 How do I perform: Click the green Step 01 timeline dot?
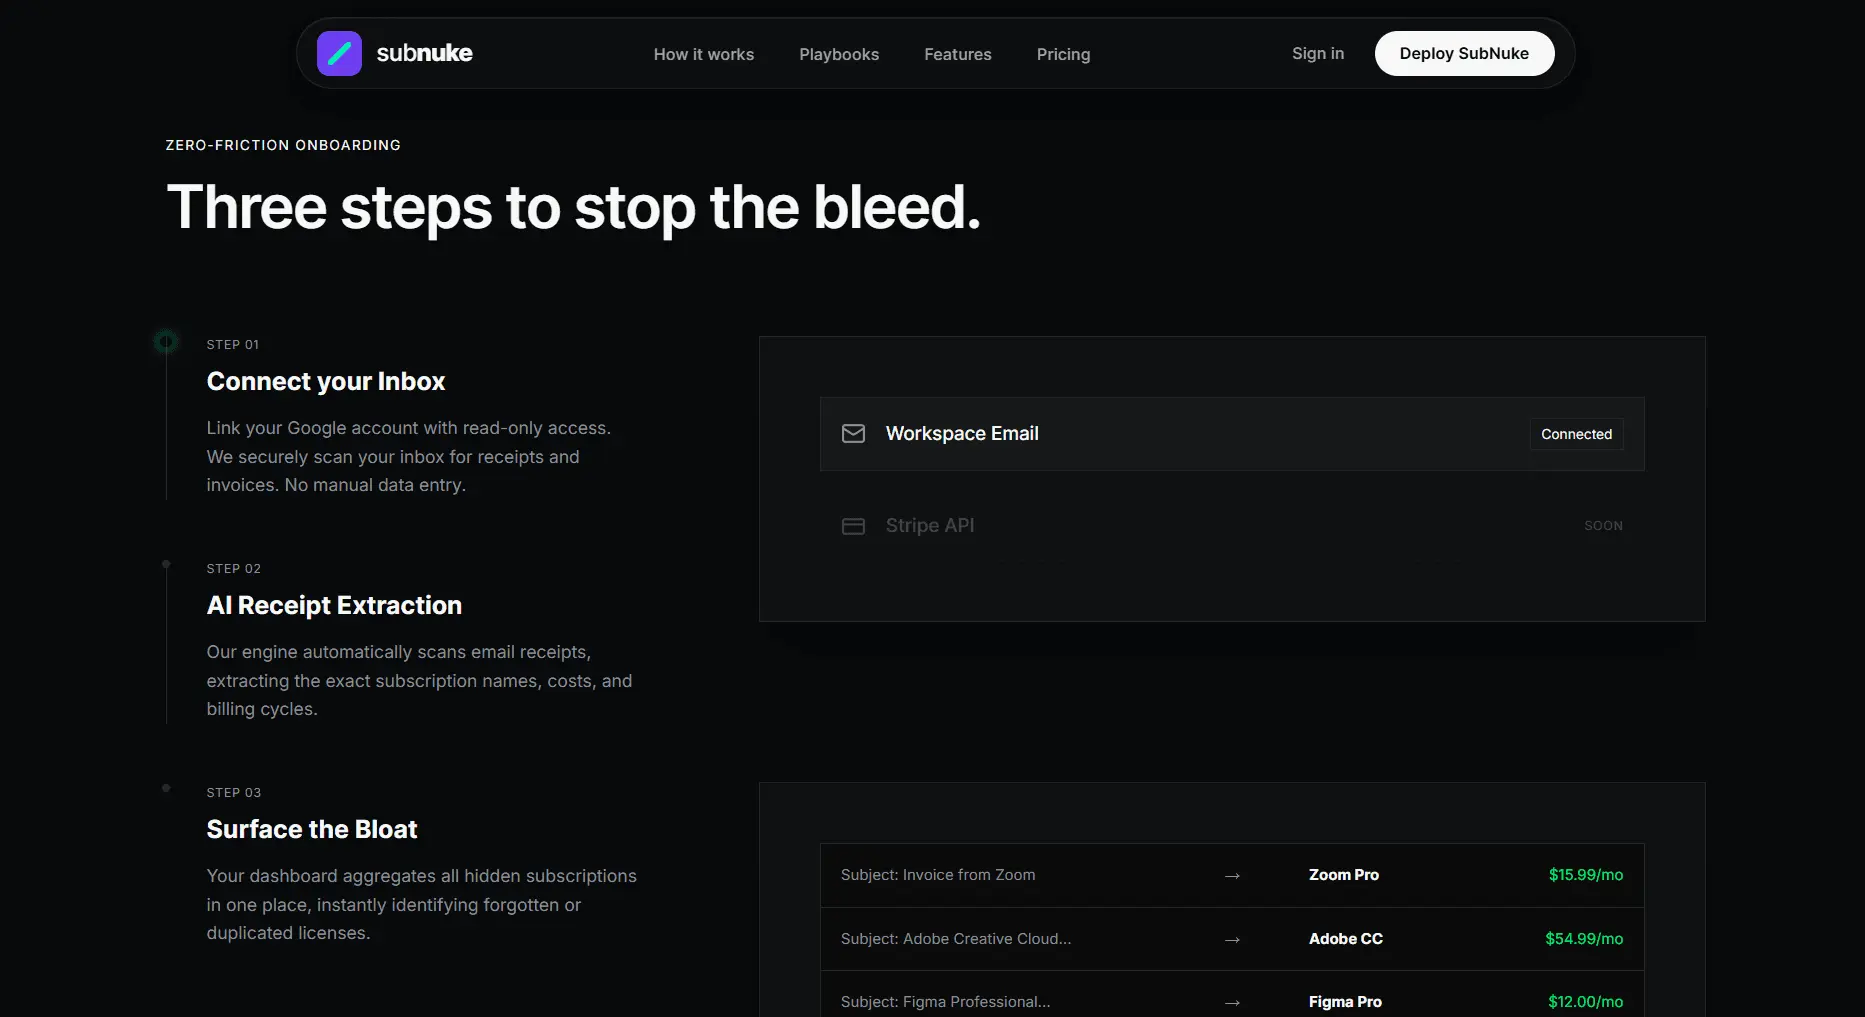[x=166, y=342]
